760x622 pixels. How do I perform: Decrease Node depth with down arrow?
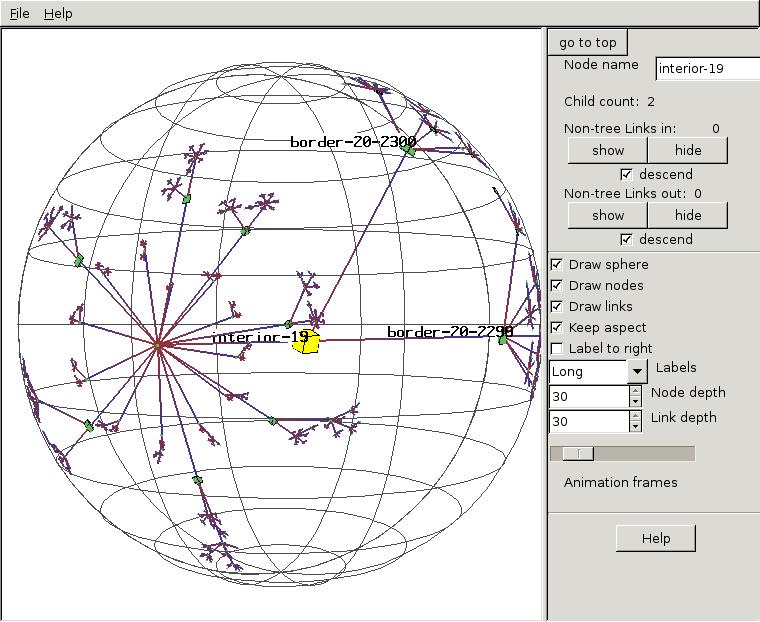[635, 402]
